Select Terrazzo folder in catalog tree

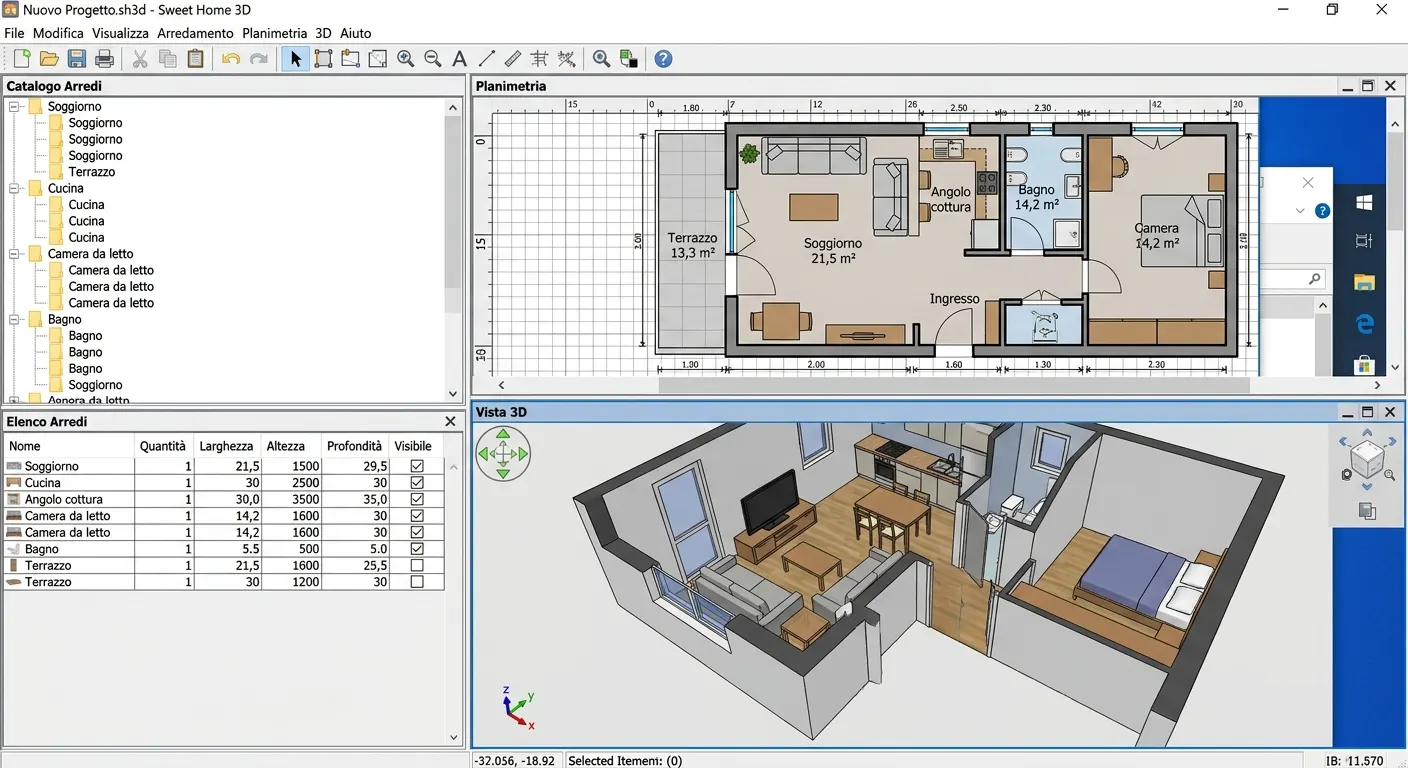tap(91, 172)
